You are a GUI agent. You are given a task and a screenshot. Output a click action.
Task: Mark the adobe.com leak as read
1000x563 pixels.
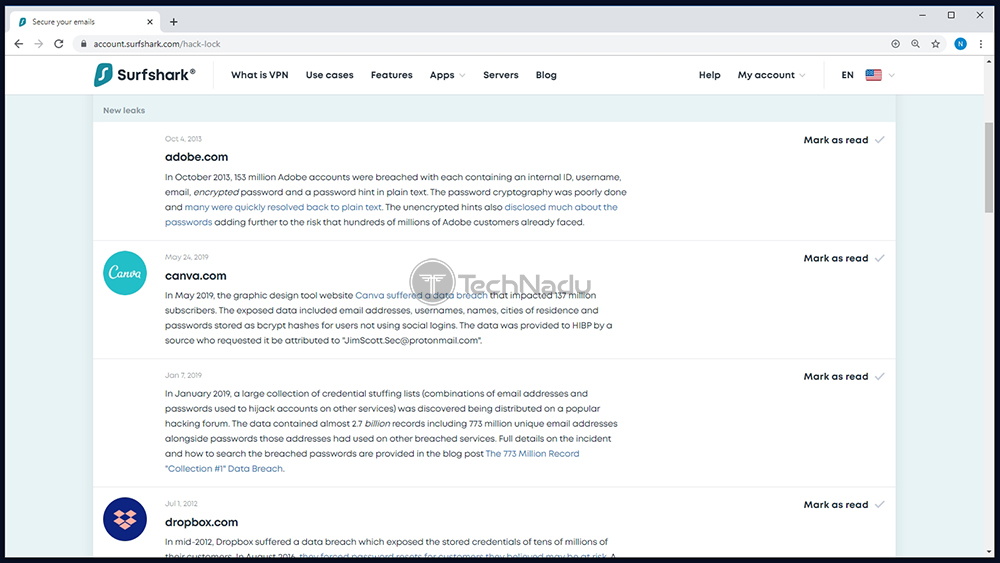tap(844, 140)
